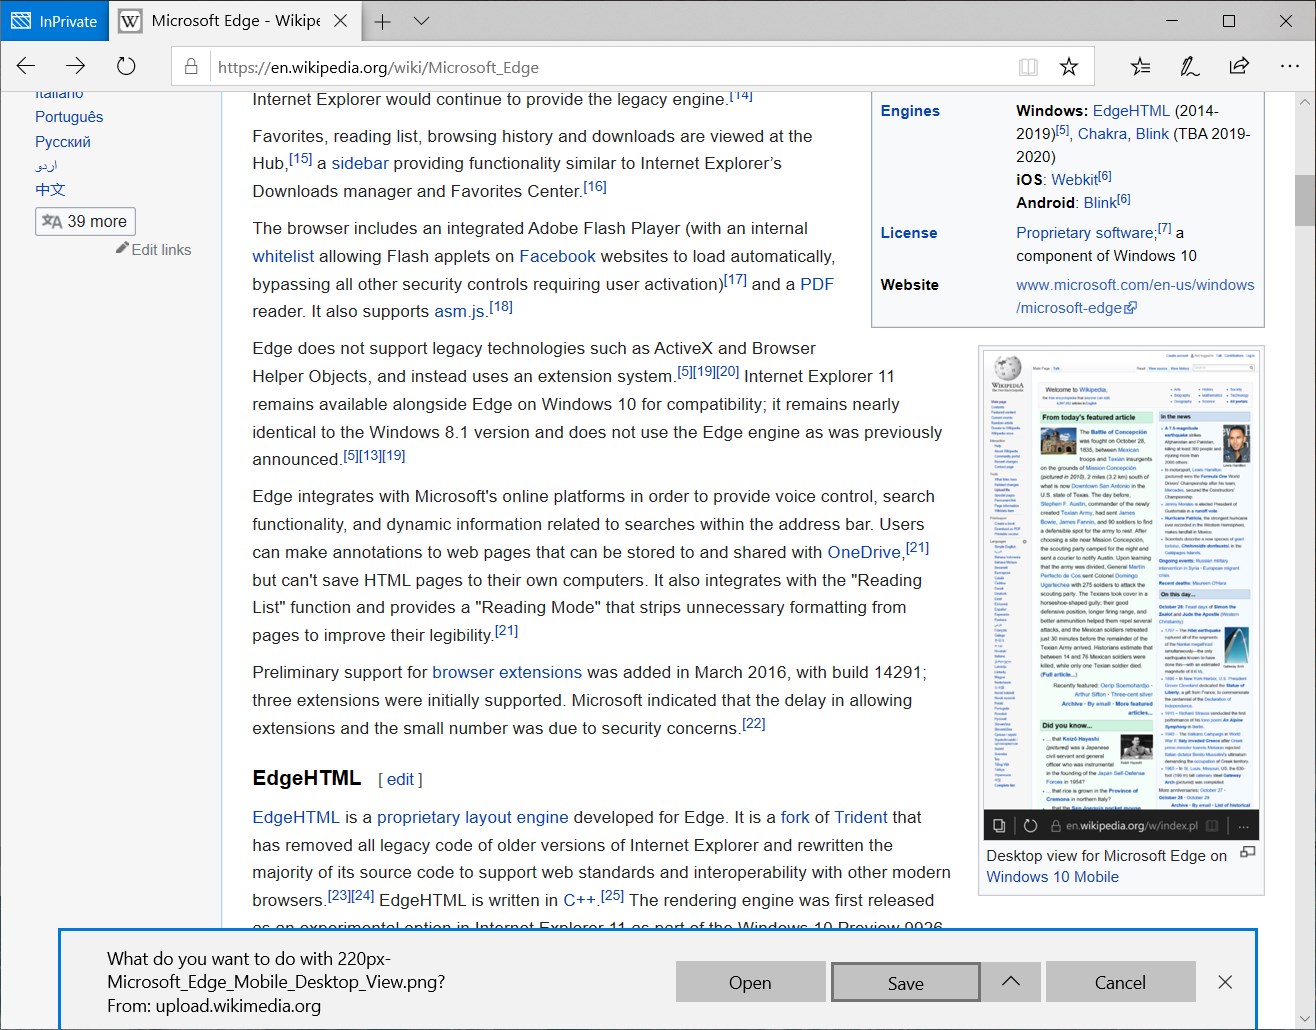Add this page to favorites
The width and height of the screenshot is (1316, 1030).
click(1069, 67)
